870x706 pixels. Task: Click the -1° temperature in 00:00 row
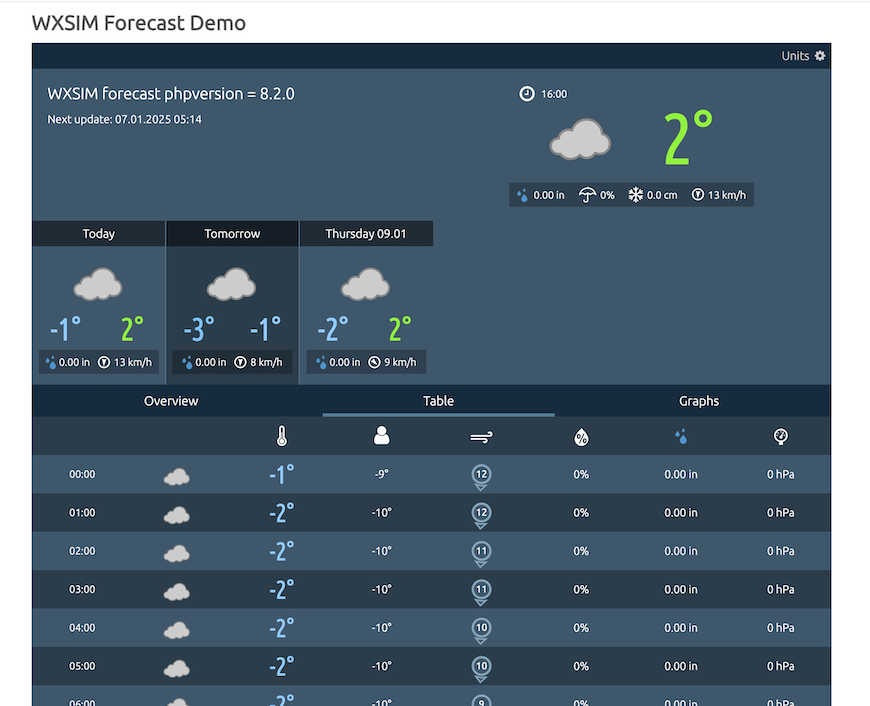click(x=281, y=475)
